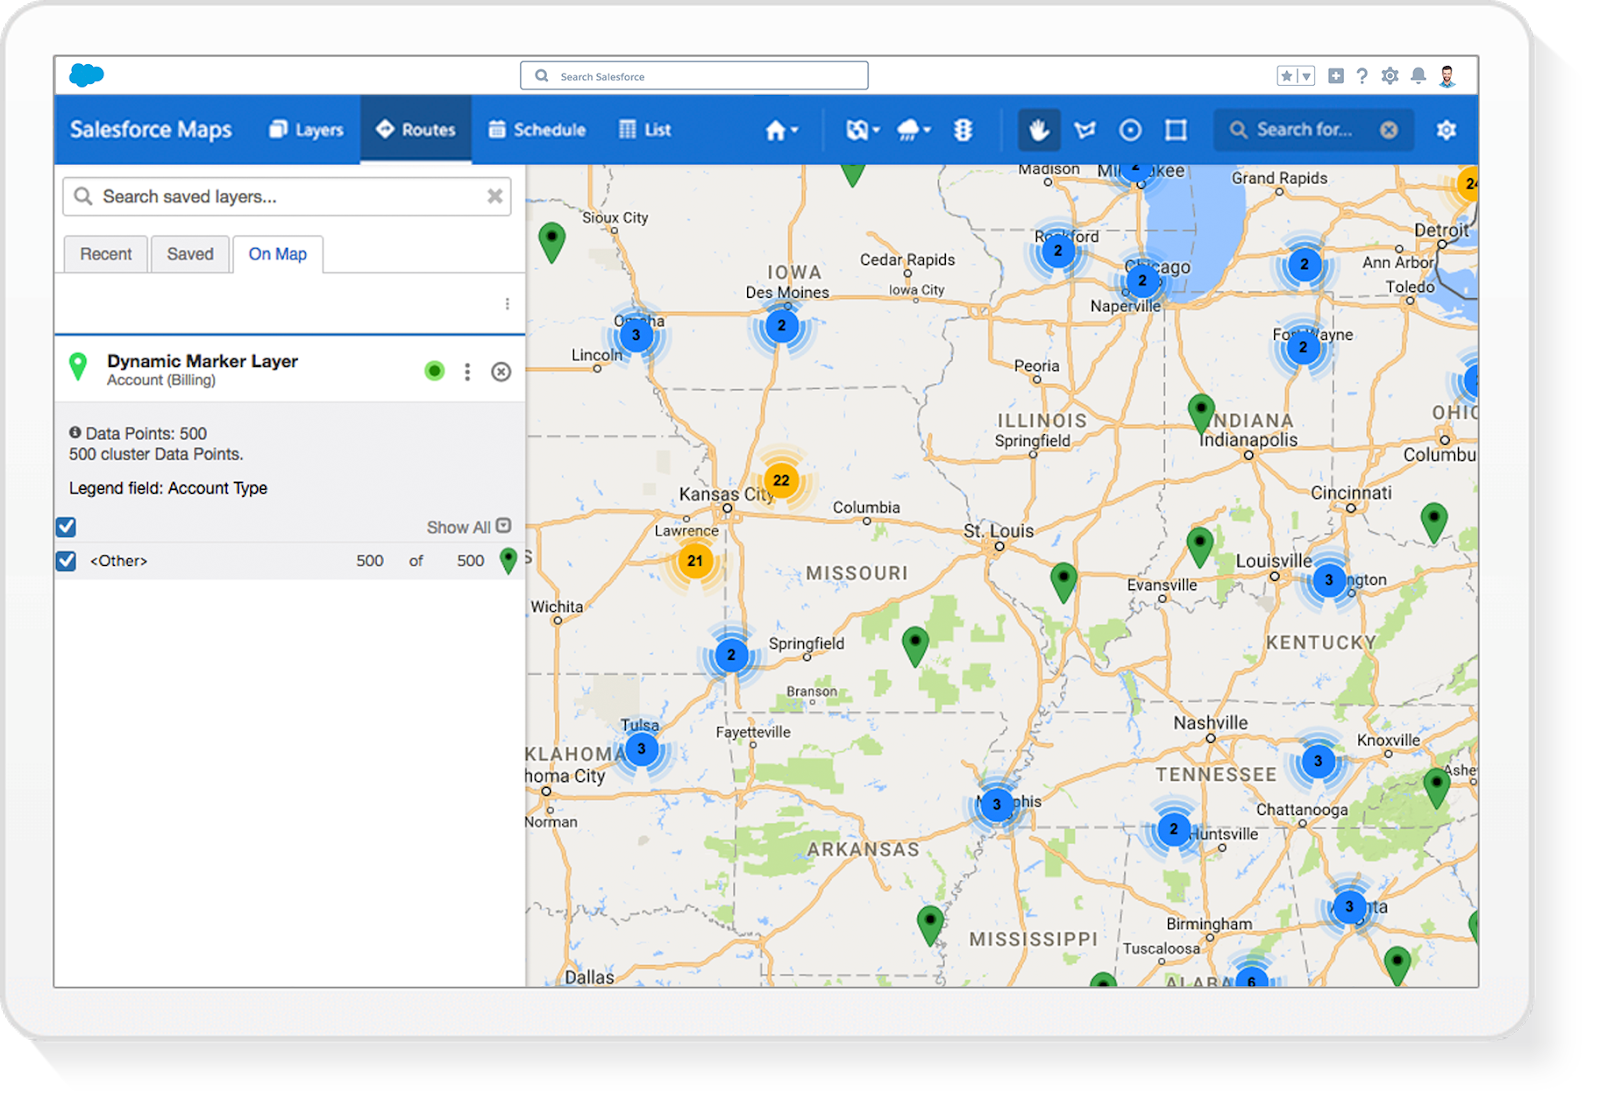Click the Show All link
Viewport: 1600px width, 1107px height.
pyautogui.click(x=459, y=527)
